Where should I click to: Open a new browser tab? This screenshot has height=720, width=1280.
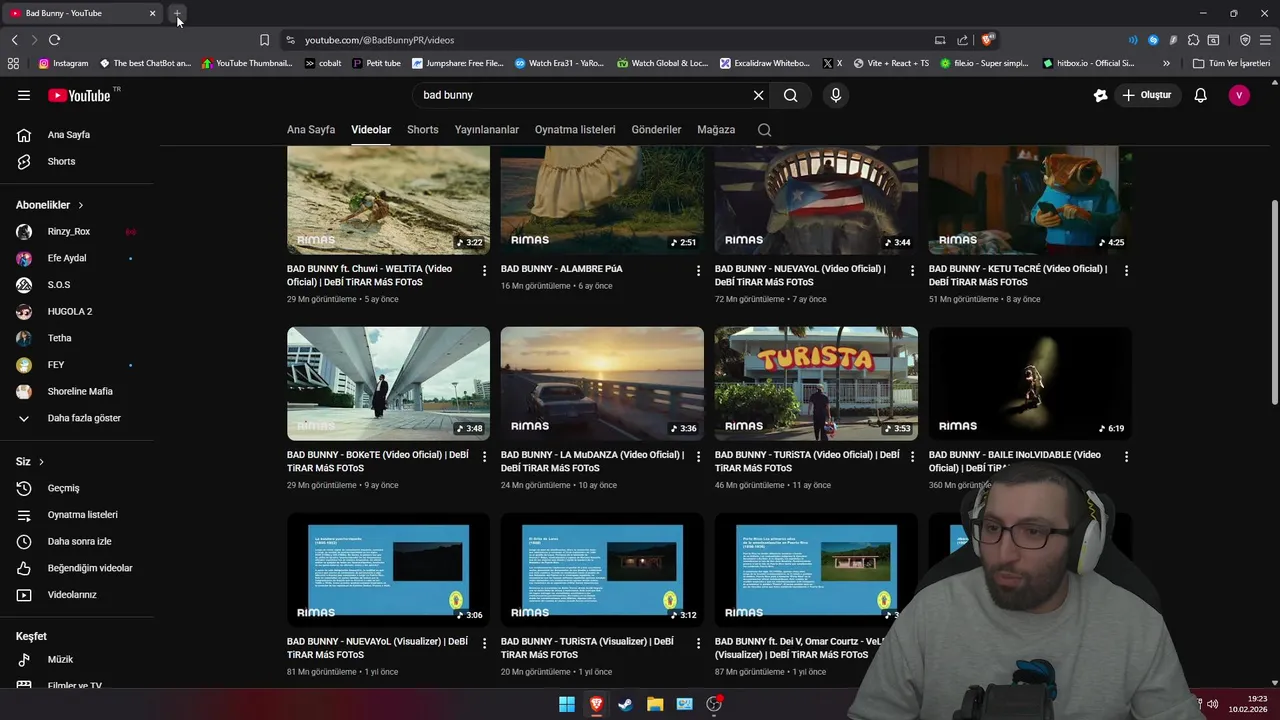(x=177, y=13)
